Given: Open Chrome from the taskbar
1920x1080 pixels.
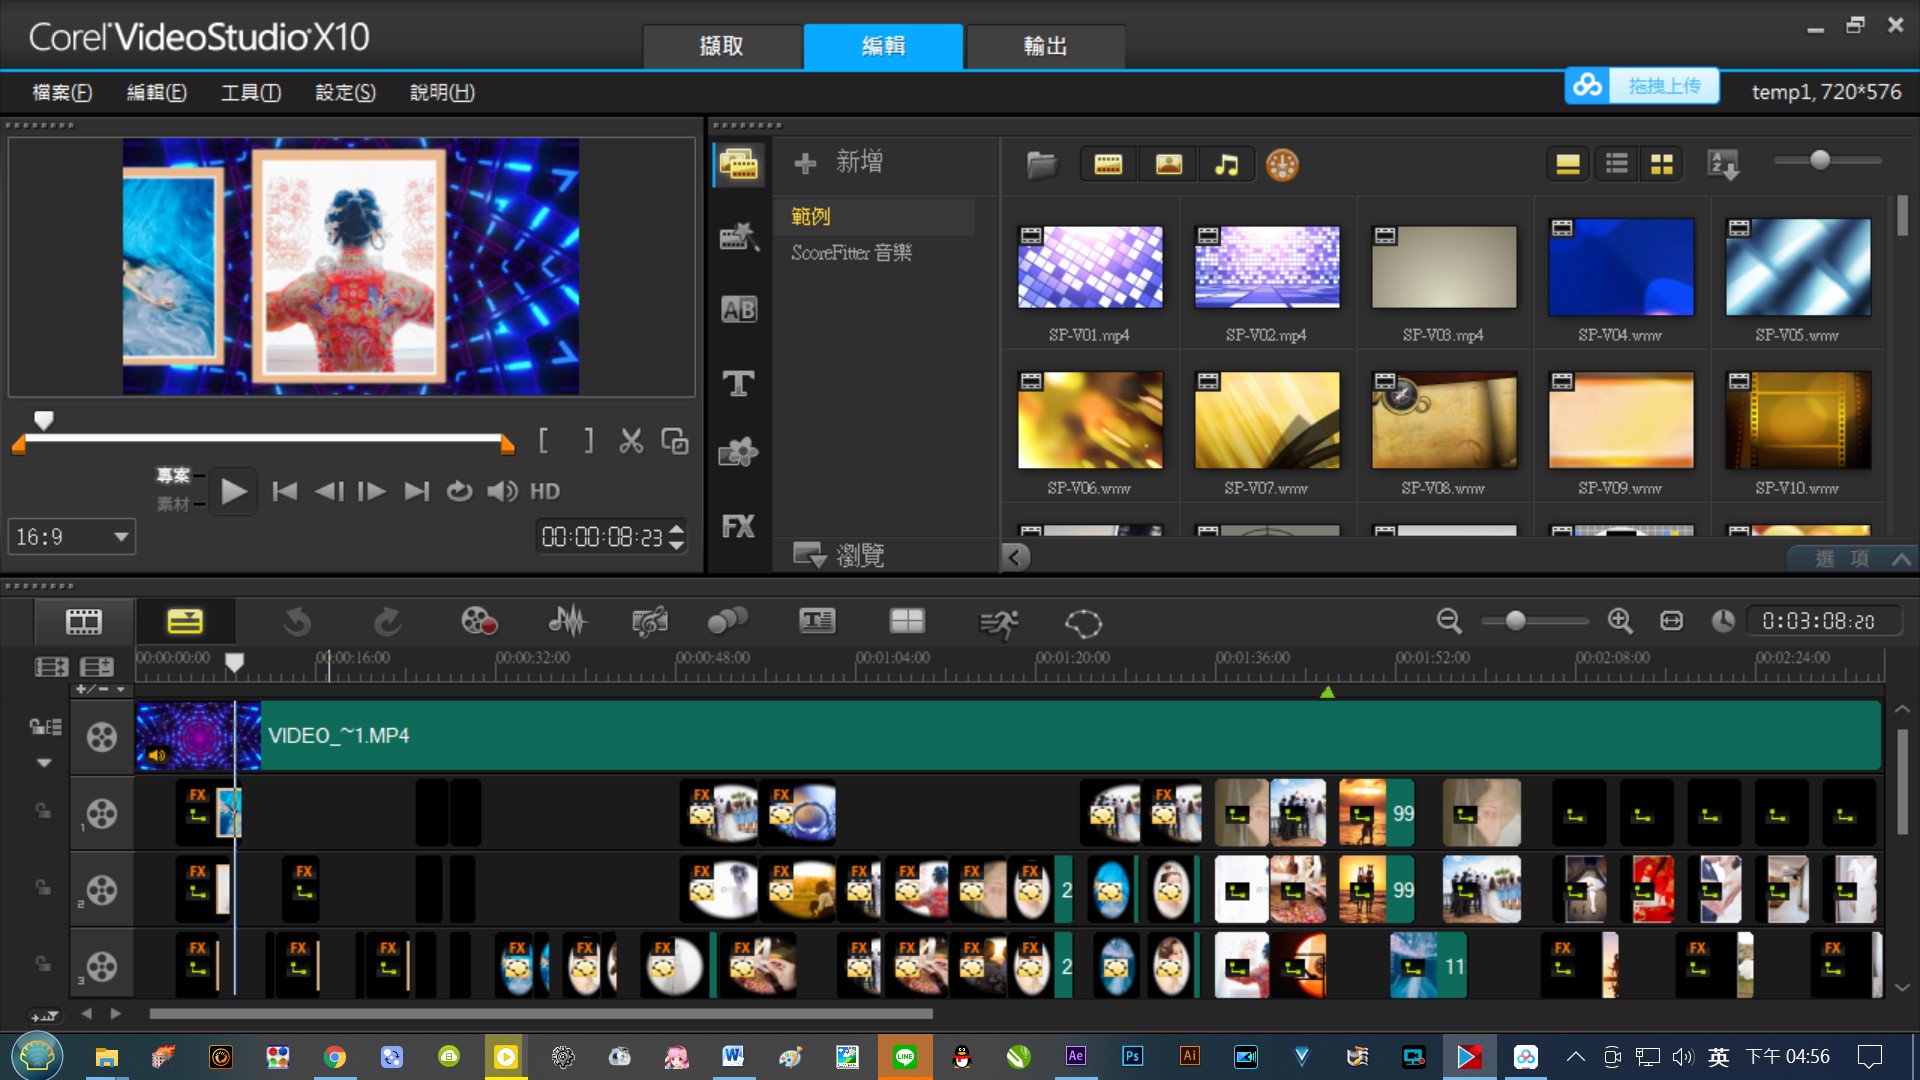Looking at the screenshot, I should 335,1057.
